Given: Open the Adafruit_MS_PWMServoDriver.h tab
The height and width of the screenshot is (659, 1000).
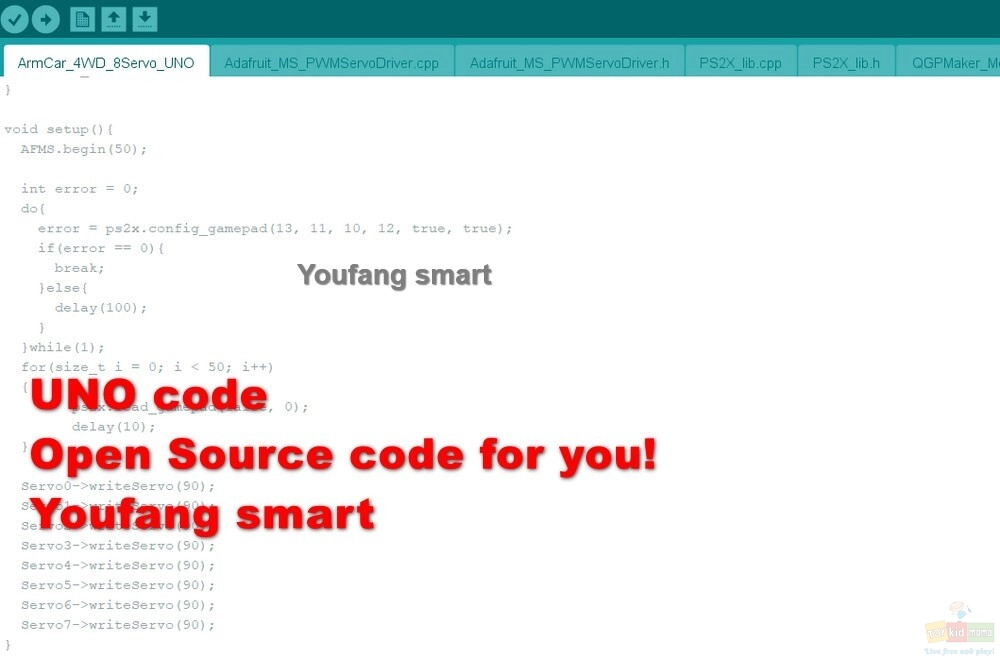Looking at the screenshot, I should pyautogui.click(x=570, y=63).
